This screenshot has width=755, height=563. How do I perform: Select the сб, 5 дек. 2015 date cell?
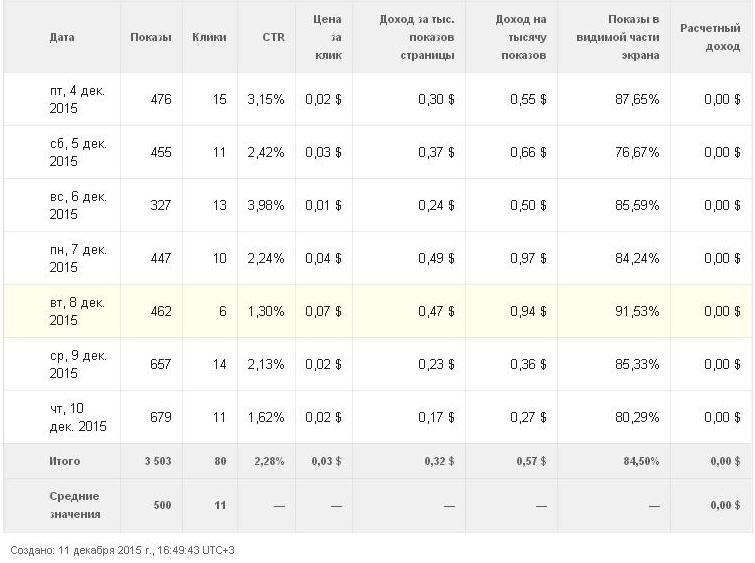click(x=78, y=152)
